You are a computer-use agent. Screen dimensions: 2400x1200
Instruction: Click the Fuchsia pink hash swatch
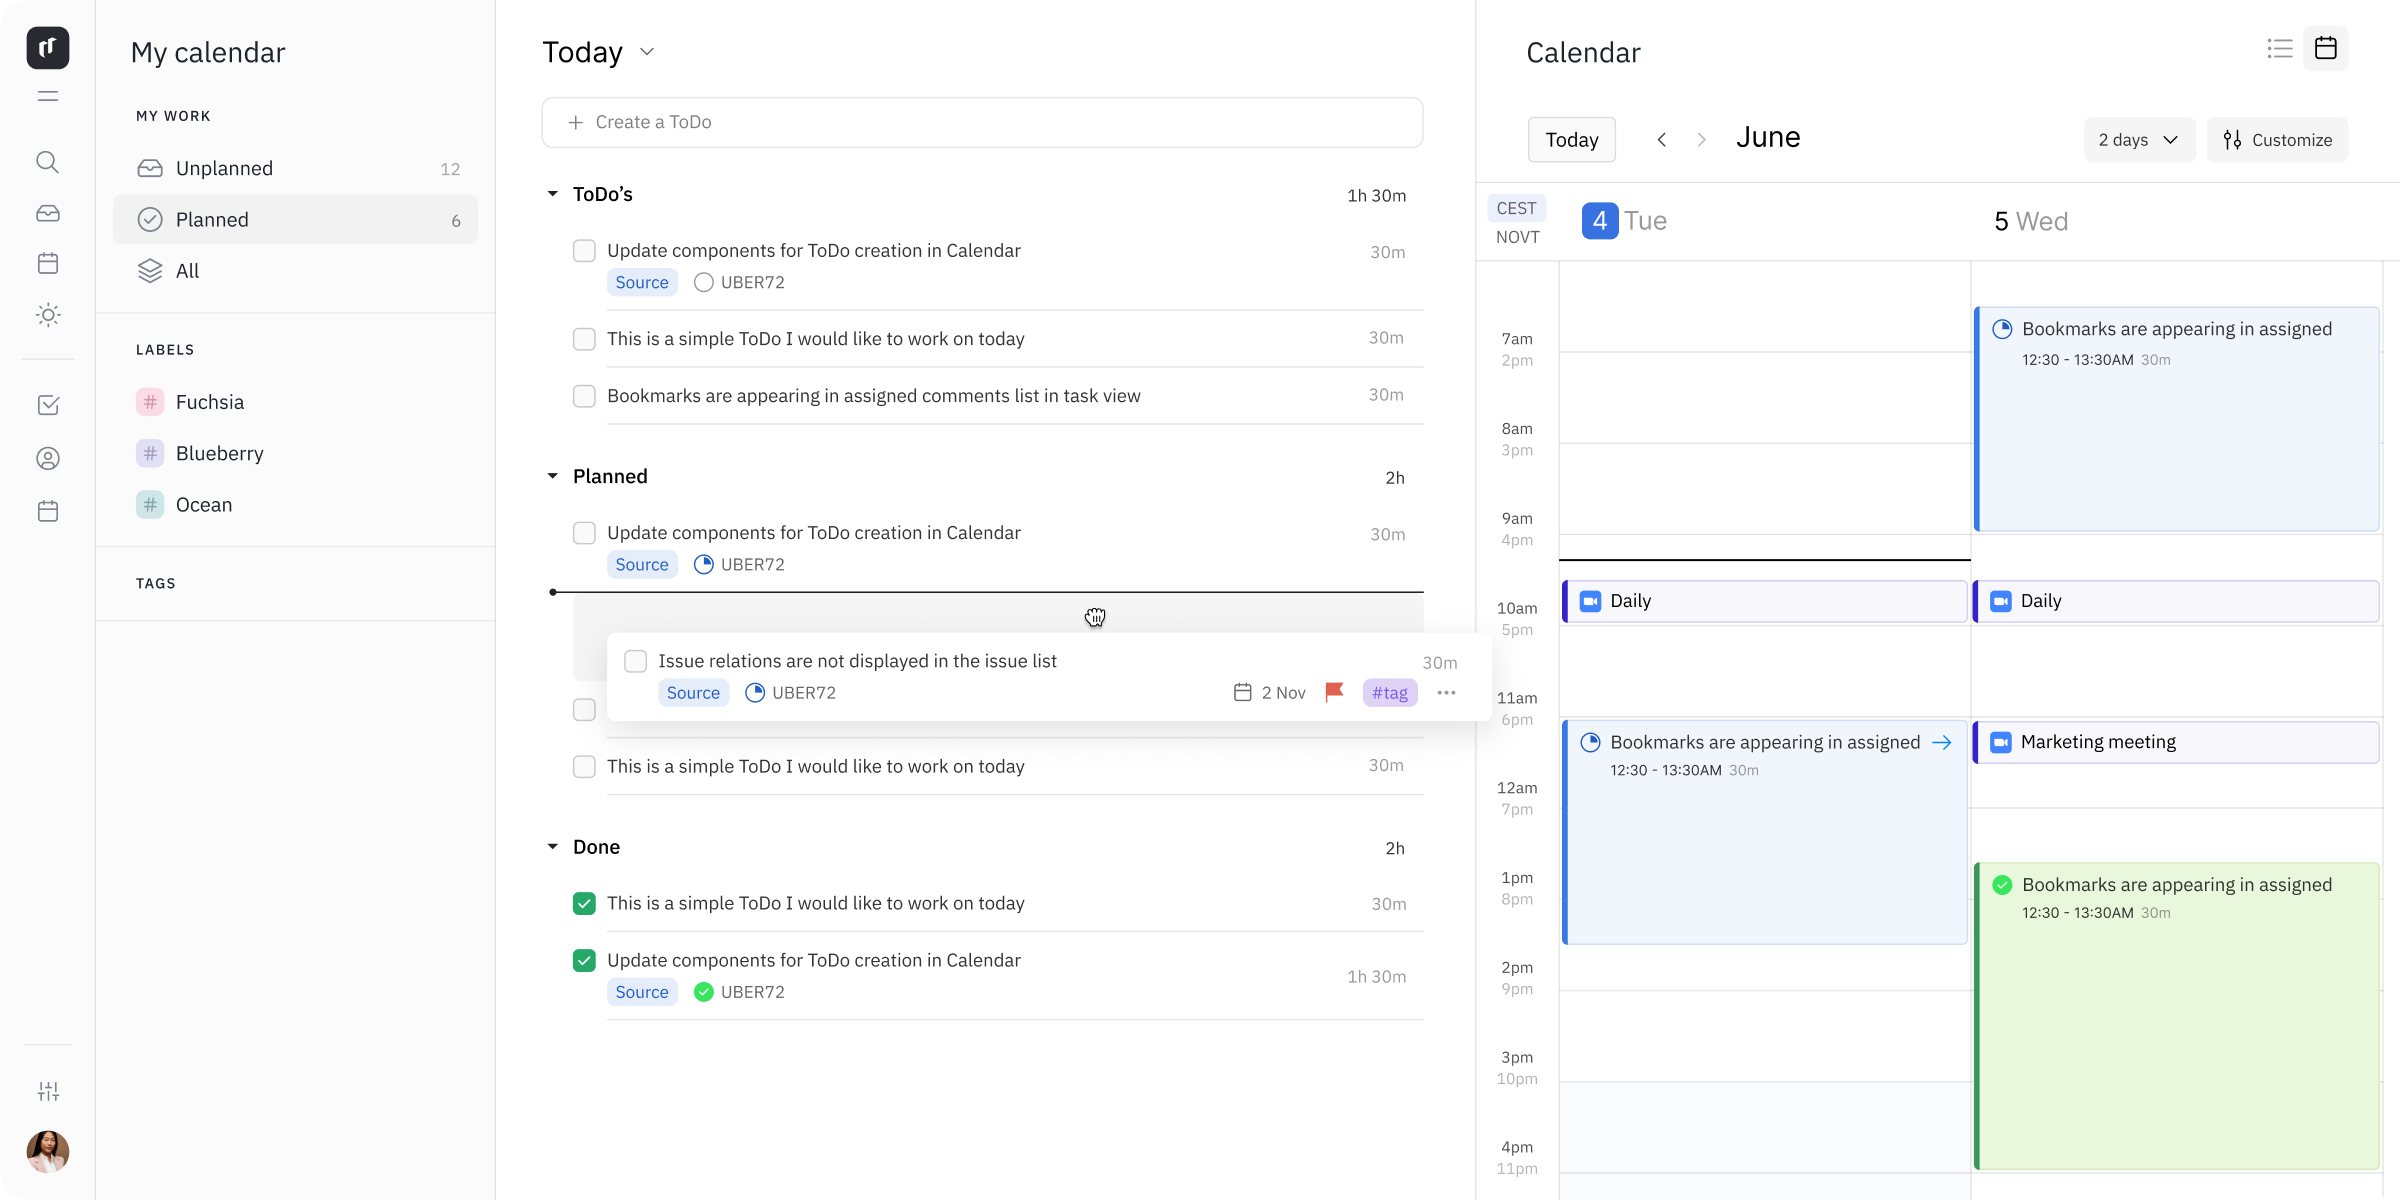[x=150, y=402]
